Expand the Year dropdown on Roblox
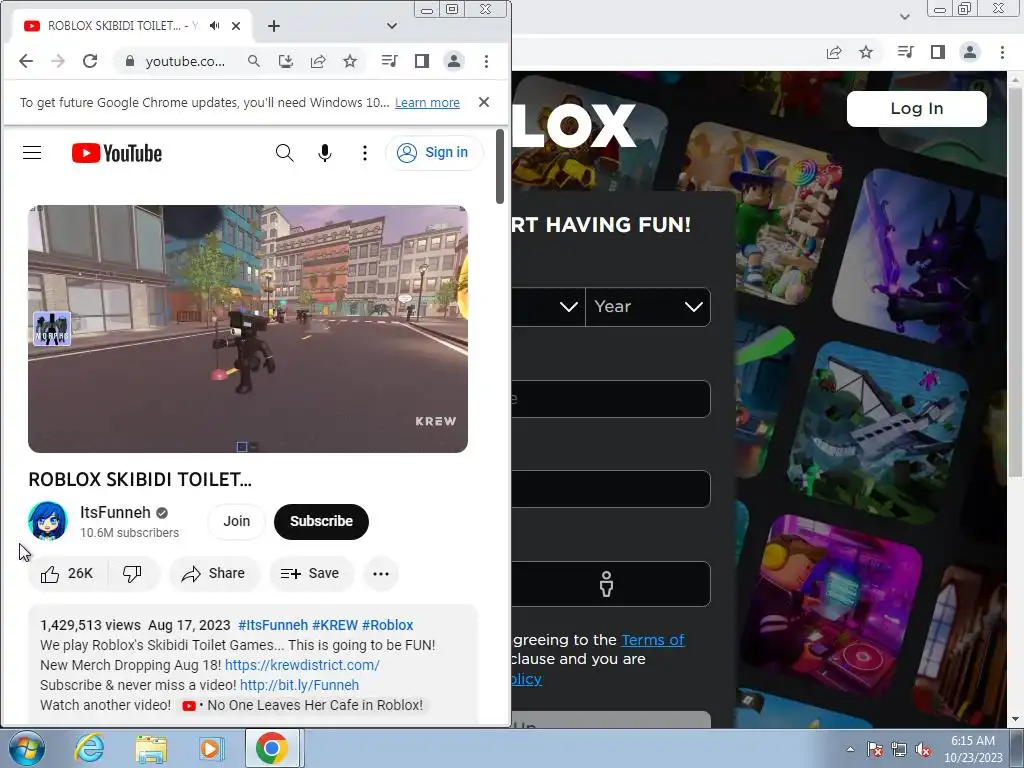The image size is (1024, 768). [x=648, y=306]
